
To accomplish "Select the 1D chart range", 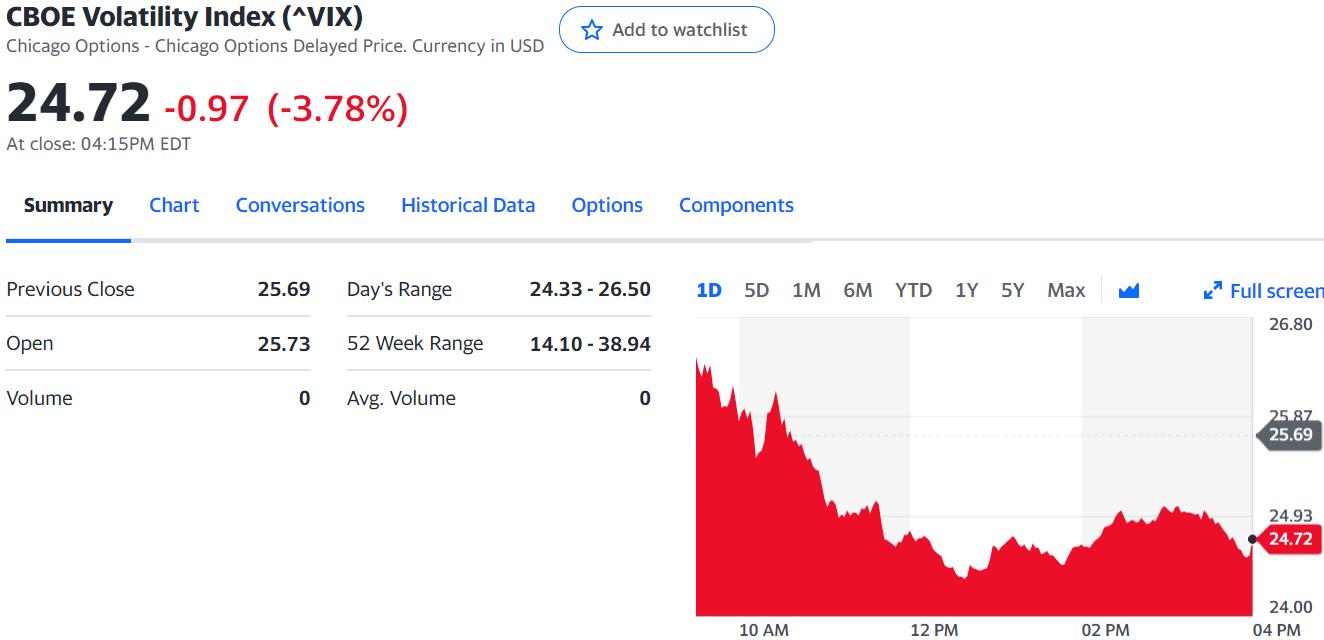I will point(709,290).
